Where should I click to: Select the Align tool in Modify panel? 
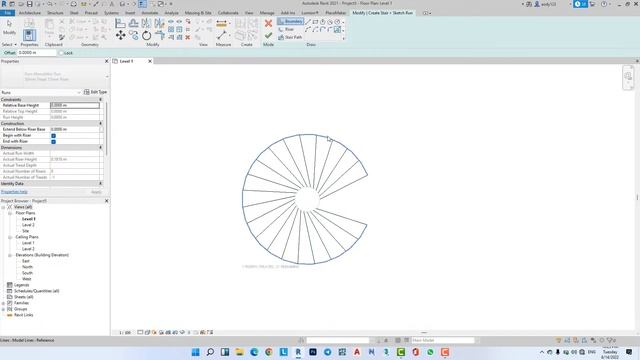tap(120, 23)
